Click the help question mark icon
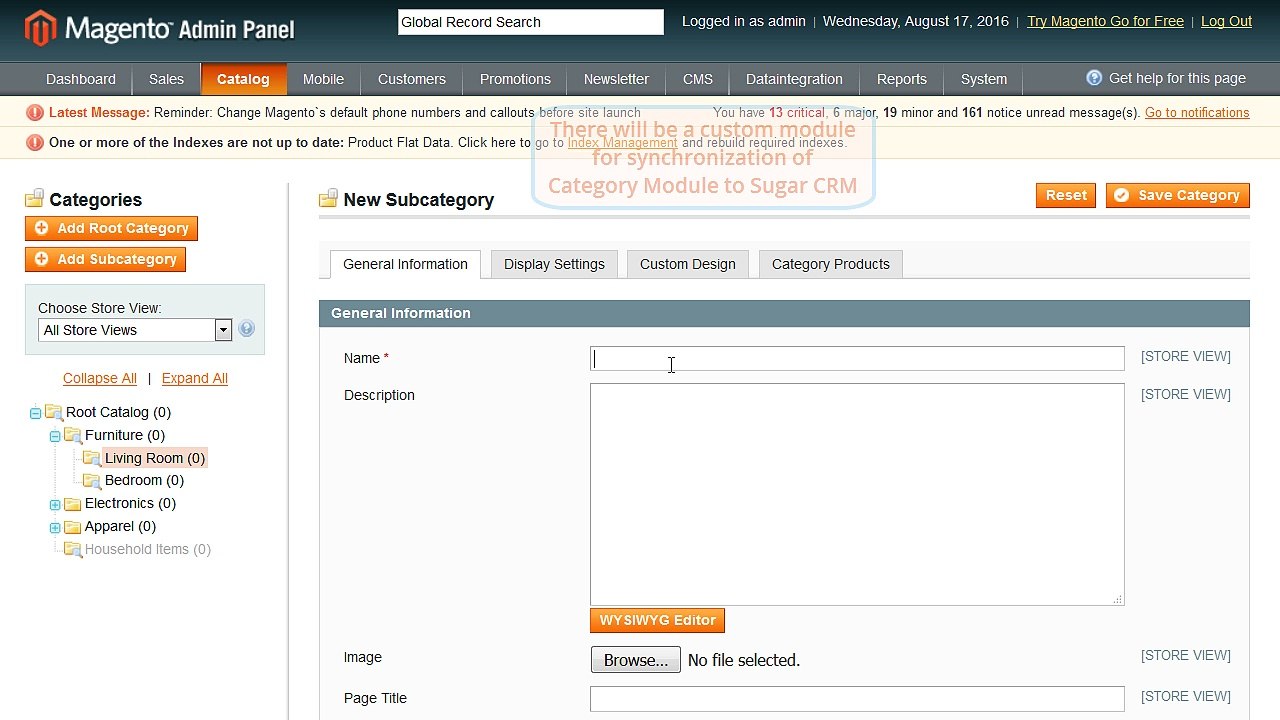Screen dimensions: 1280x720 (x=1094, y=78)
